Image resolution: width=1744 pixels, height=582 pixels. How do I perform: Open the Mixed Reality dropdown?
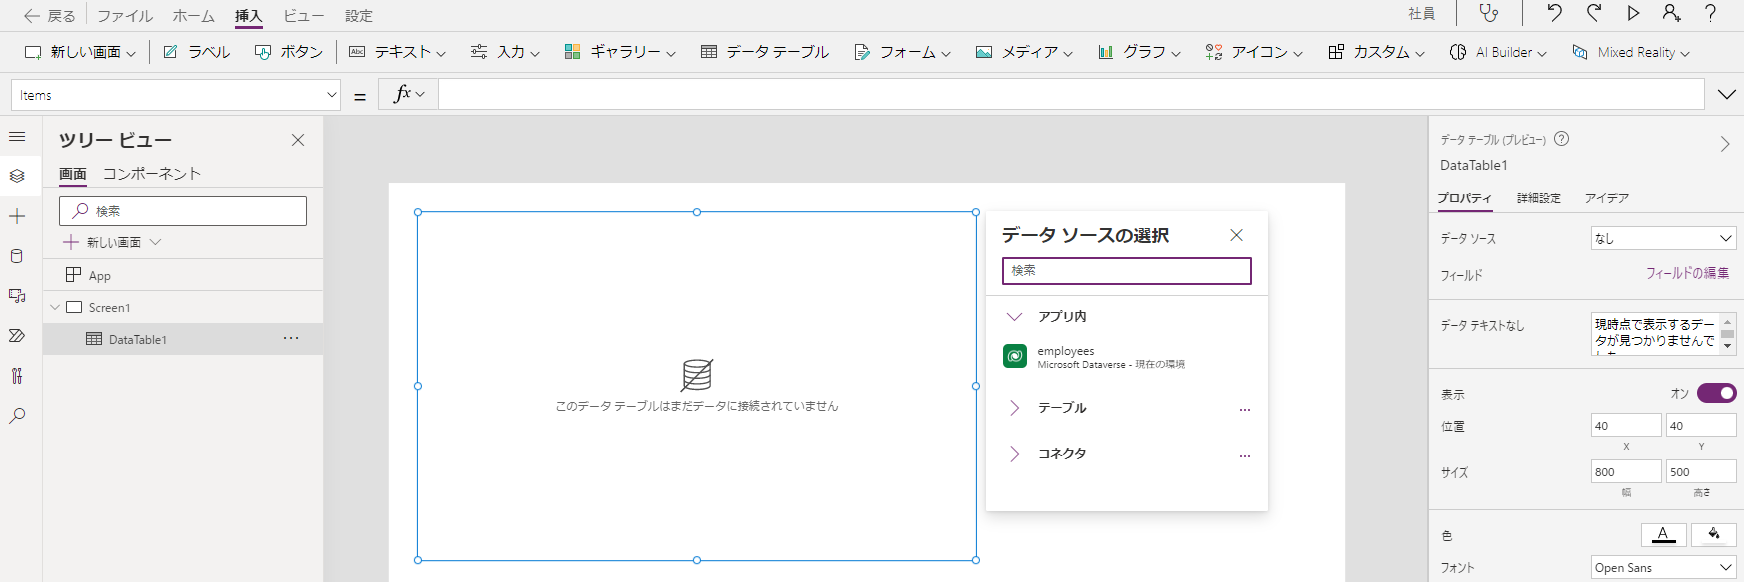pos(1631,52)
